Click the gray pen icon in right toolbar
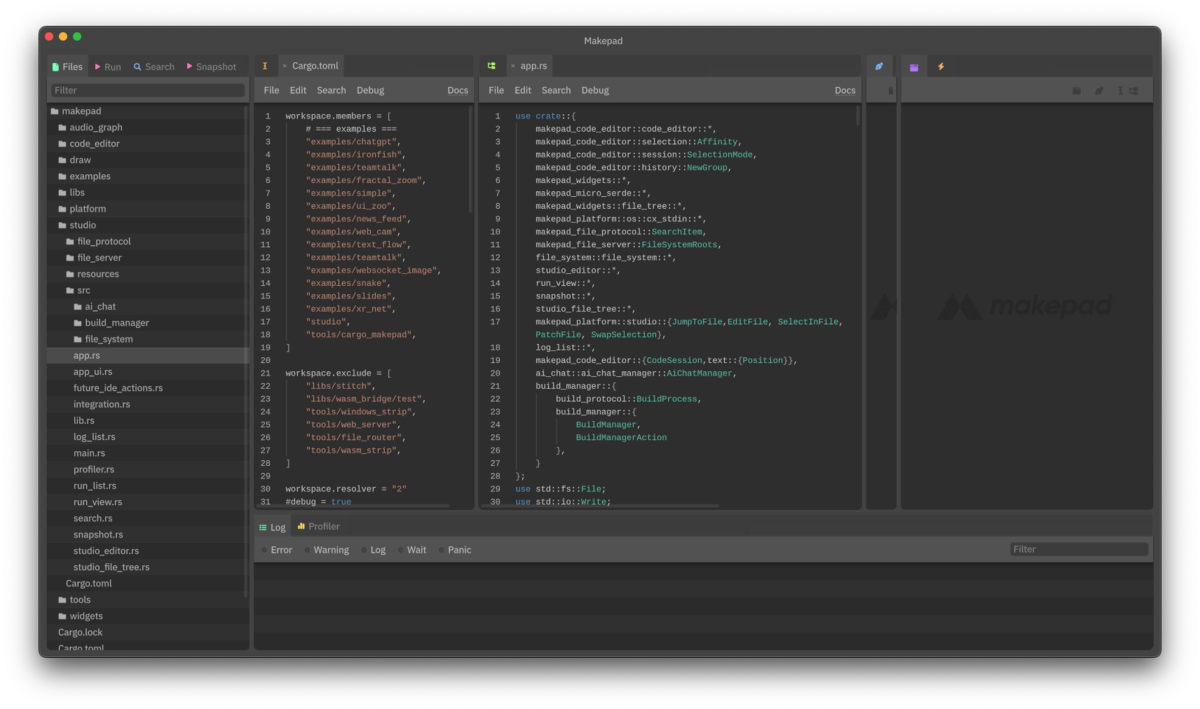 [x=1098, y=90]
